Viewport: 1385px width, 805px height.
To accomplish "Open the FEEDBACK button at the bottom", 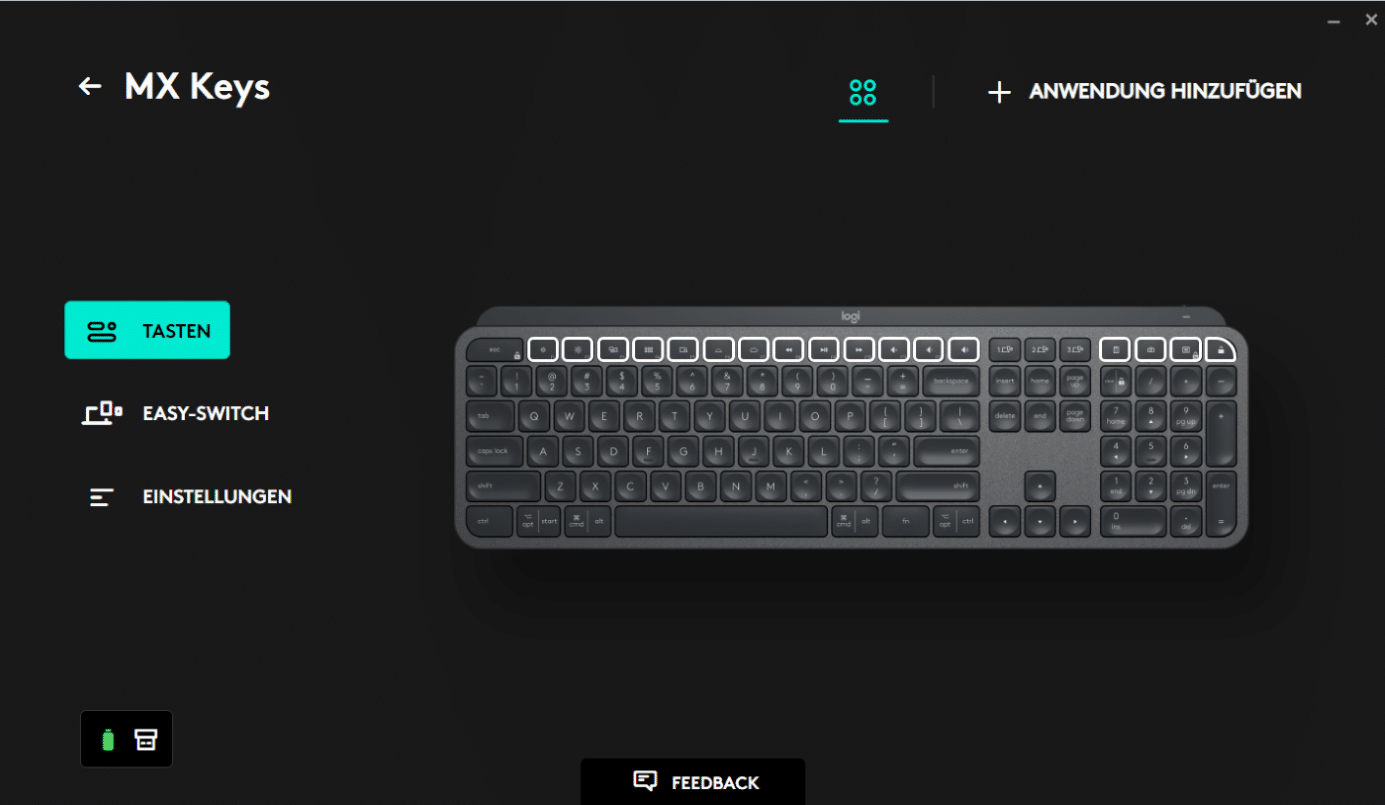I will (x=693, y=782).
